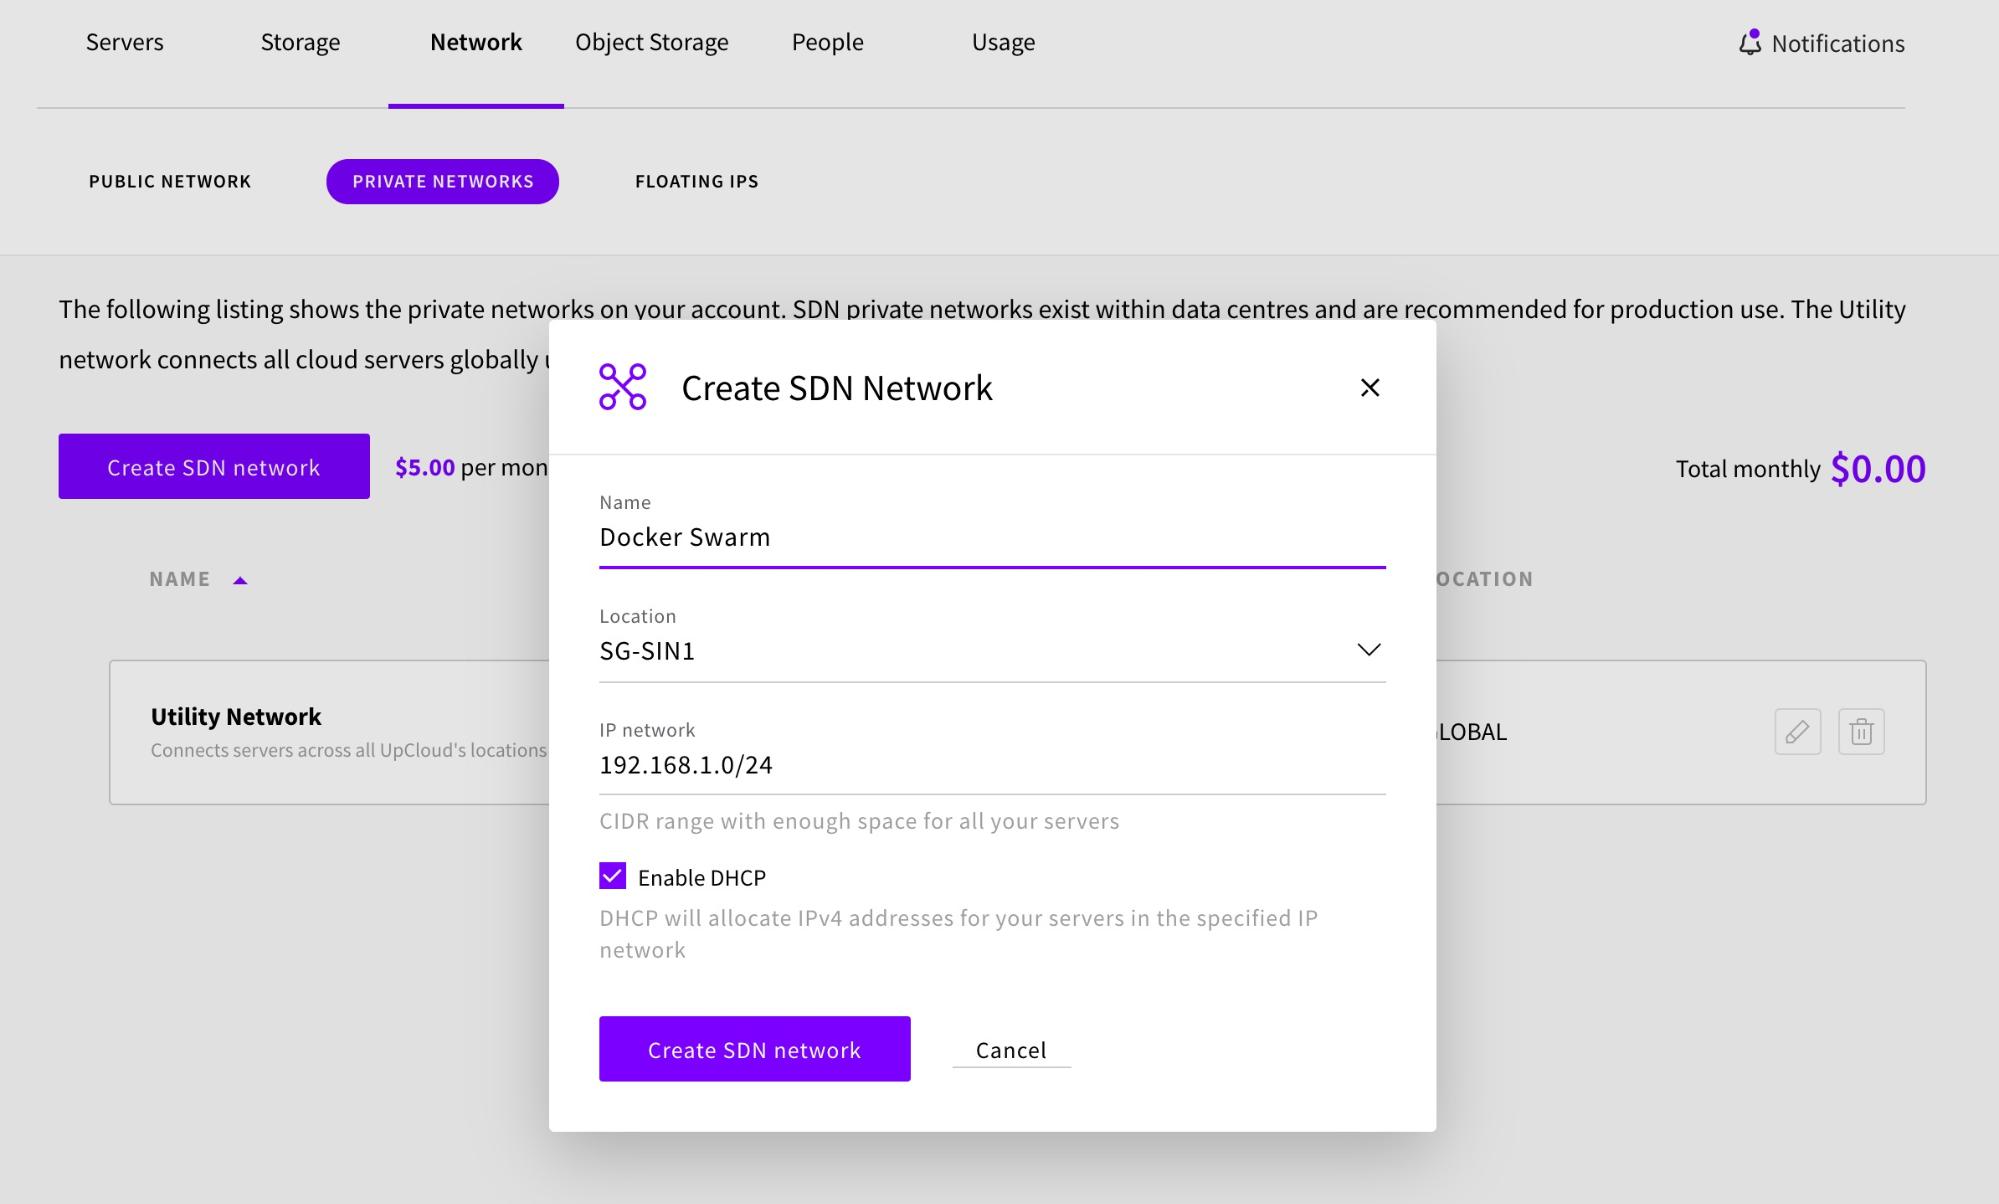Click the trash delete icon for Utility Network
This screenshot has height=1204, width=1999.
click(1860, 732)
